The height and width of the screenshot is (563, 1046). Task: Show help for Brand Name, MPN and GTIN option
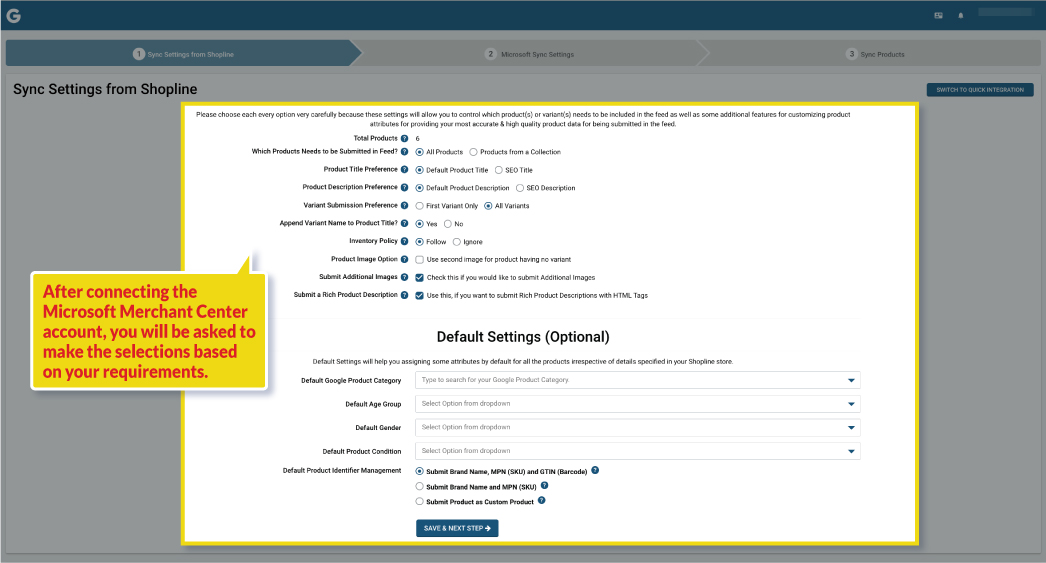tap(595, 470)
